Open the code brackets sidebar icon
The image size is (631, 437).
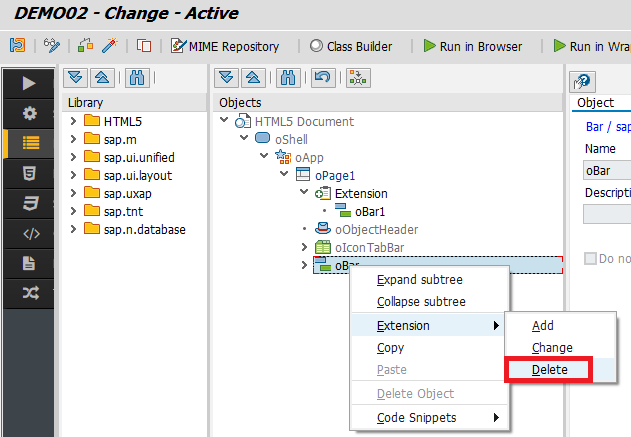click(29, 233)
